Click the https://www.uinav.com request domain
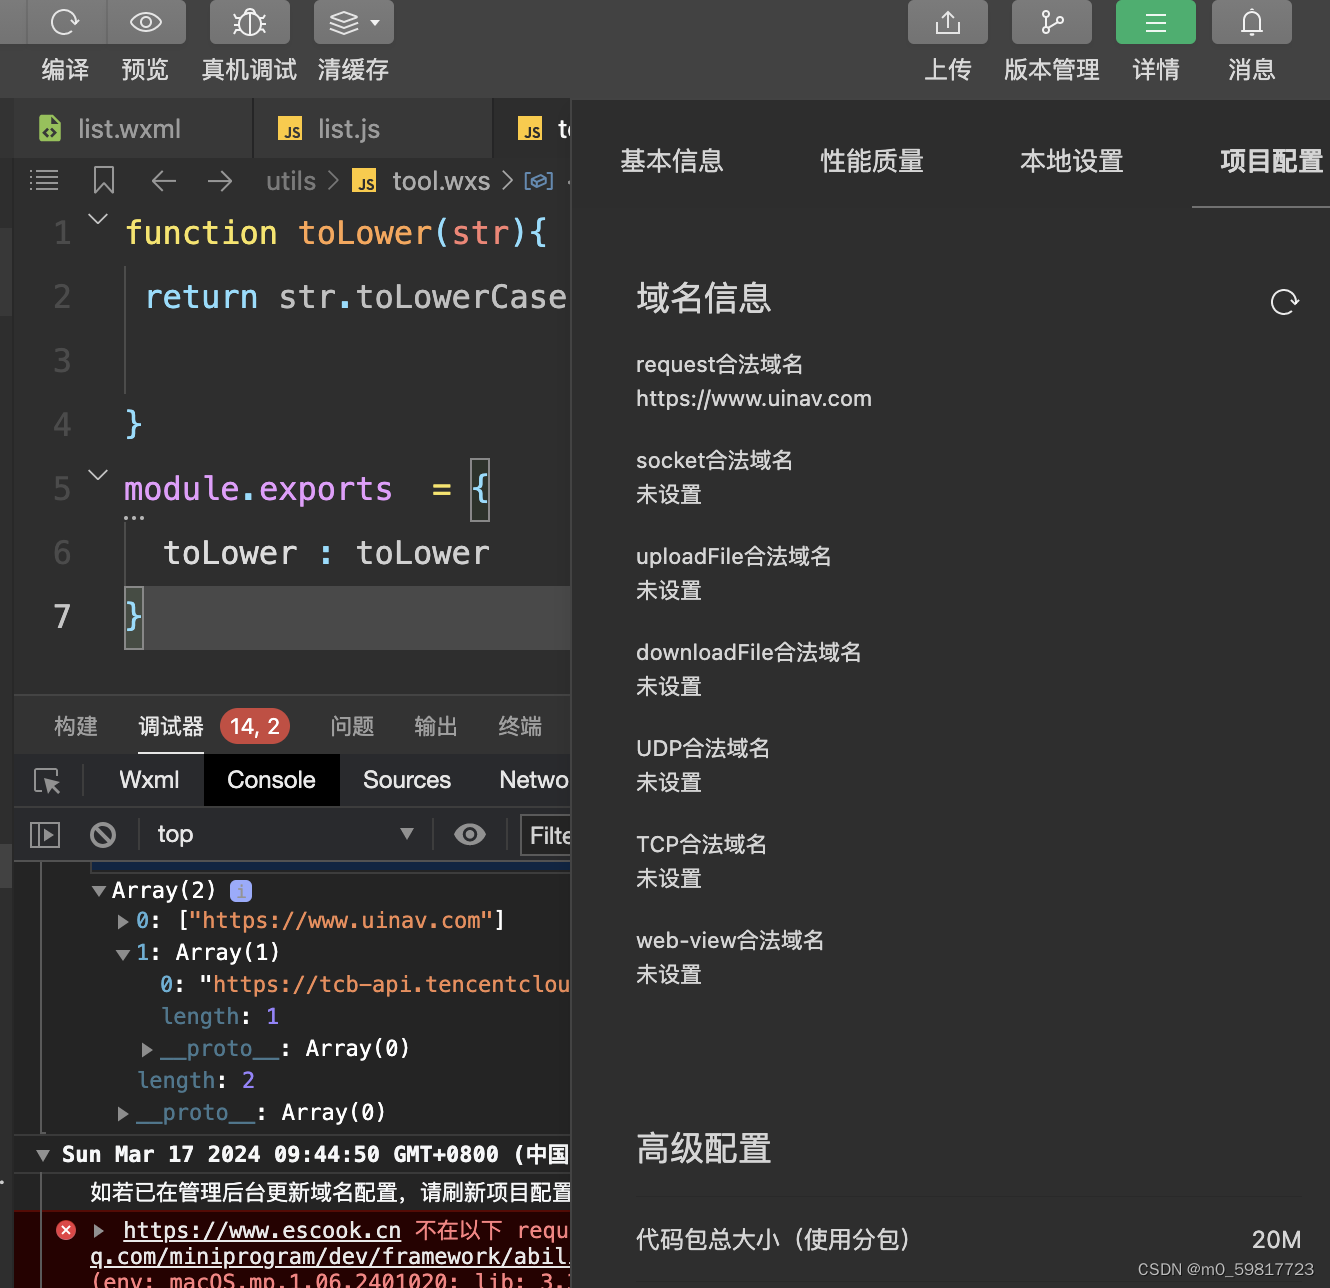This screenshot has width=1330, height=1288. [x=754, y=398]
